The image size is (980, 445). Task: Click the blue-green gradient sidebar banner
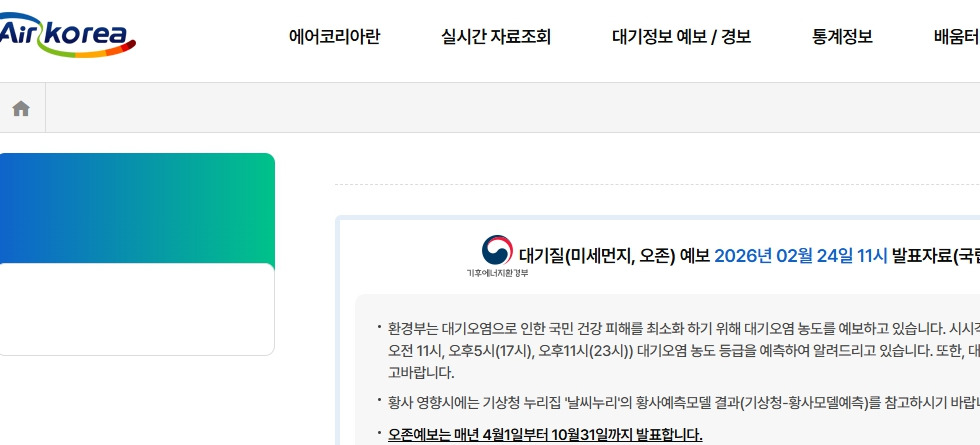tap(137, 209)
